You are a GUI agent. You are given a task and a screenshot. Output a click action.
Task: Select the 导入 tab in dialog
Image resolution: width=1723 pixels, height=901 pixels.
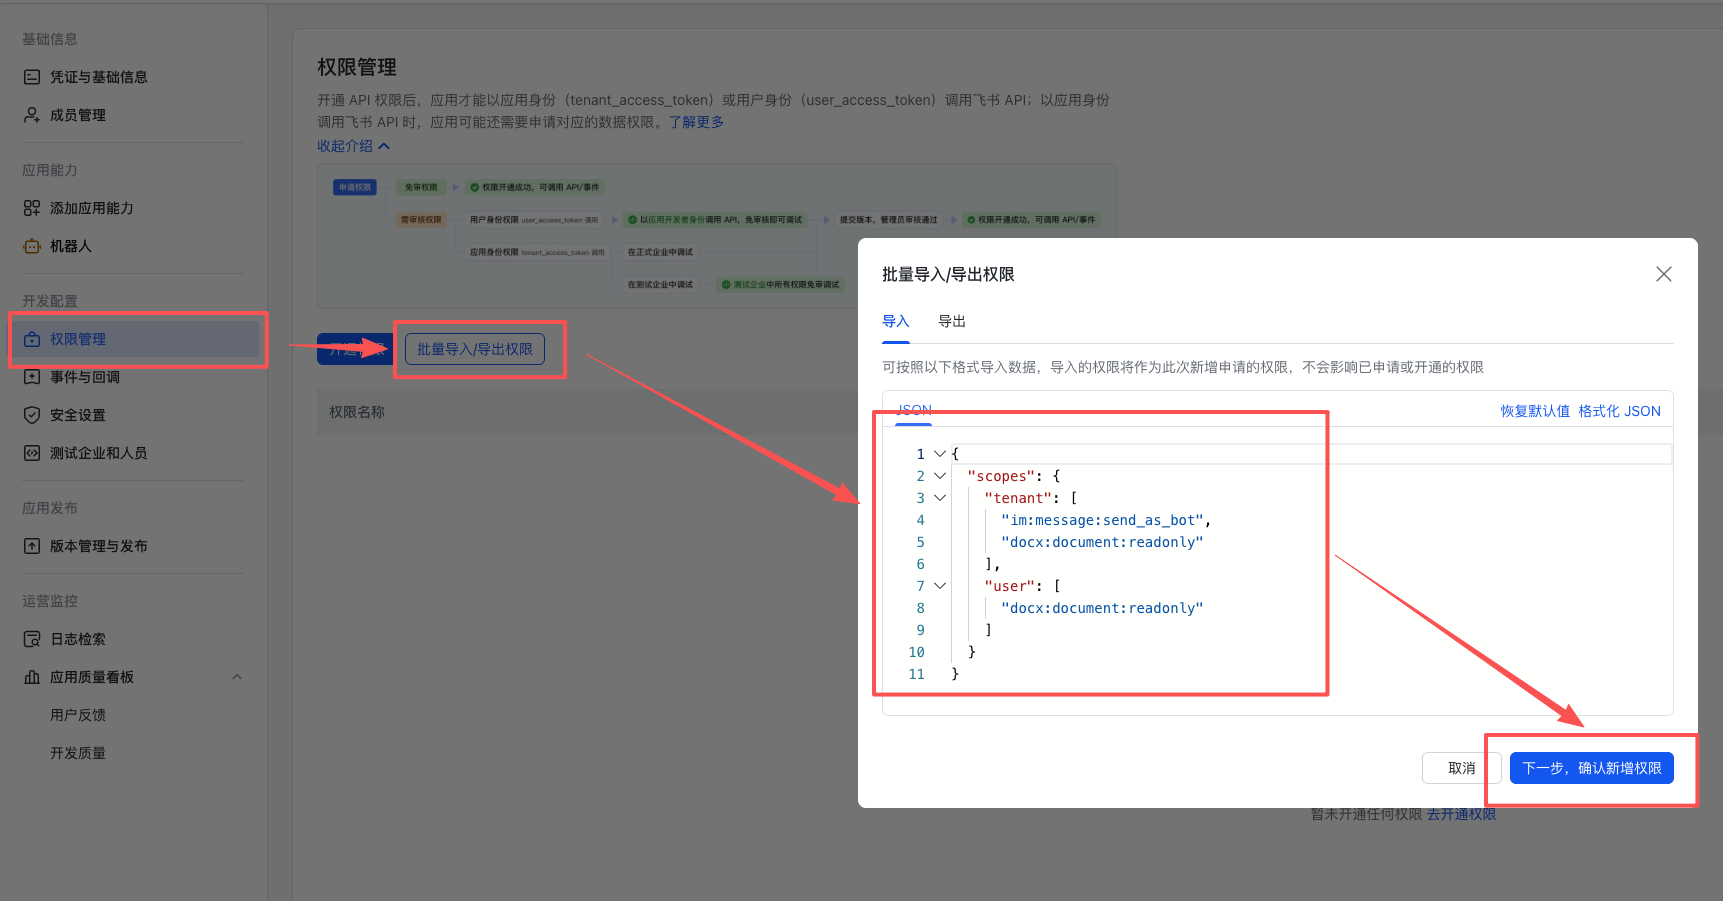point(895,321)
